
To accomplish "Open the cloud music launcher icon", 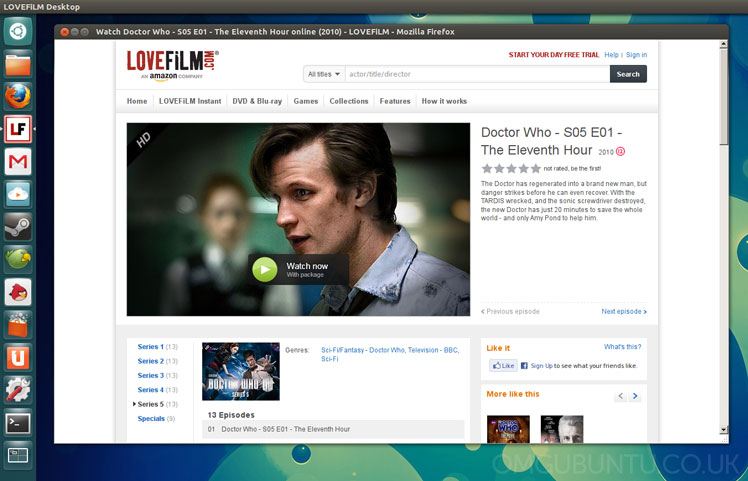I will (x=18, y=194).
